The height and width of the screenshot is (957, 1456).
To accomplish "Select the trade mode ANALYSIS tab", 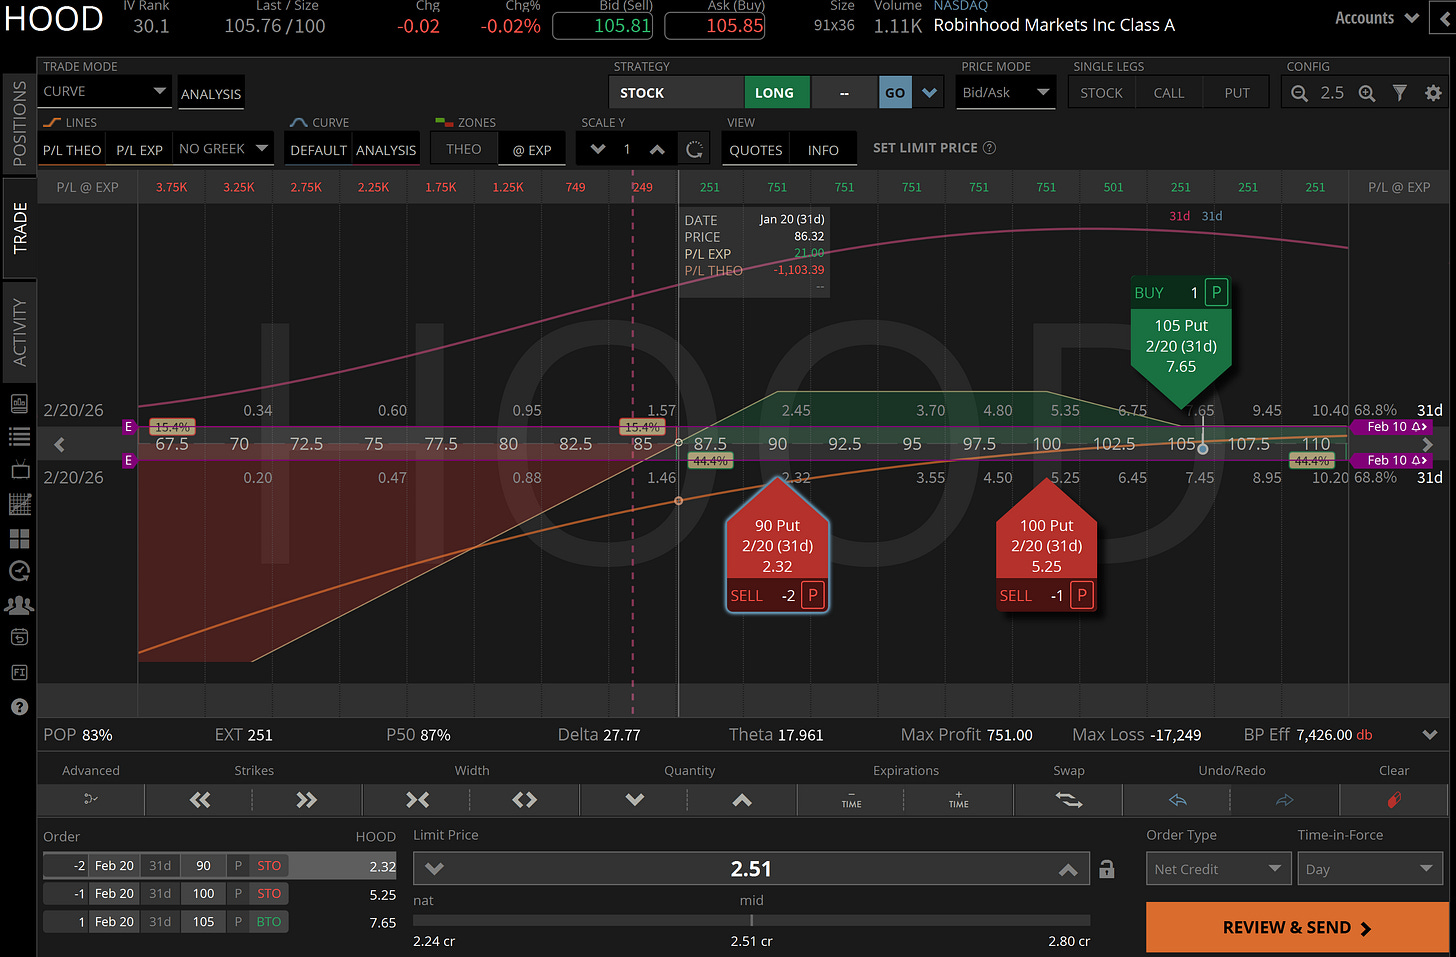I will point(211,93).
